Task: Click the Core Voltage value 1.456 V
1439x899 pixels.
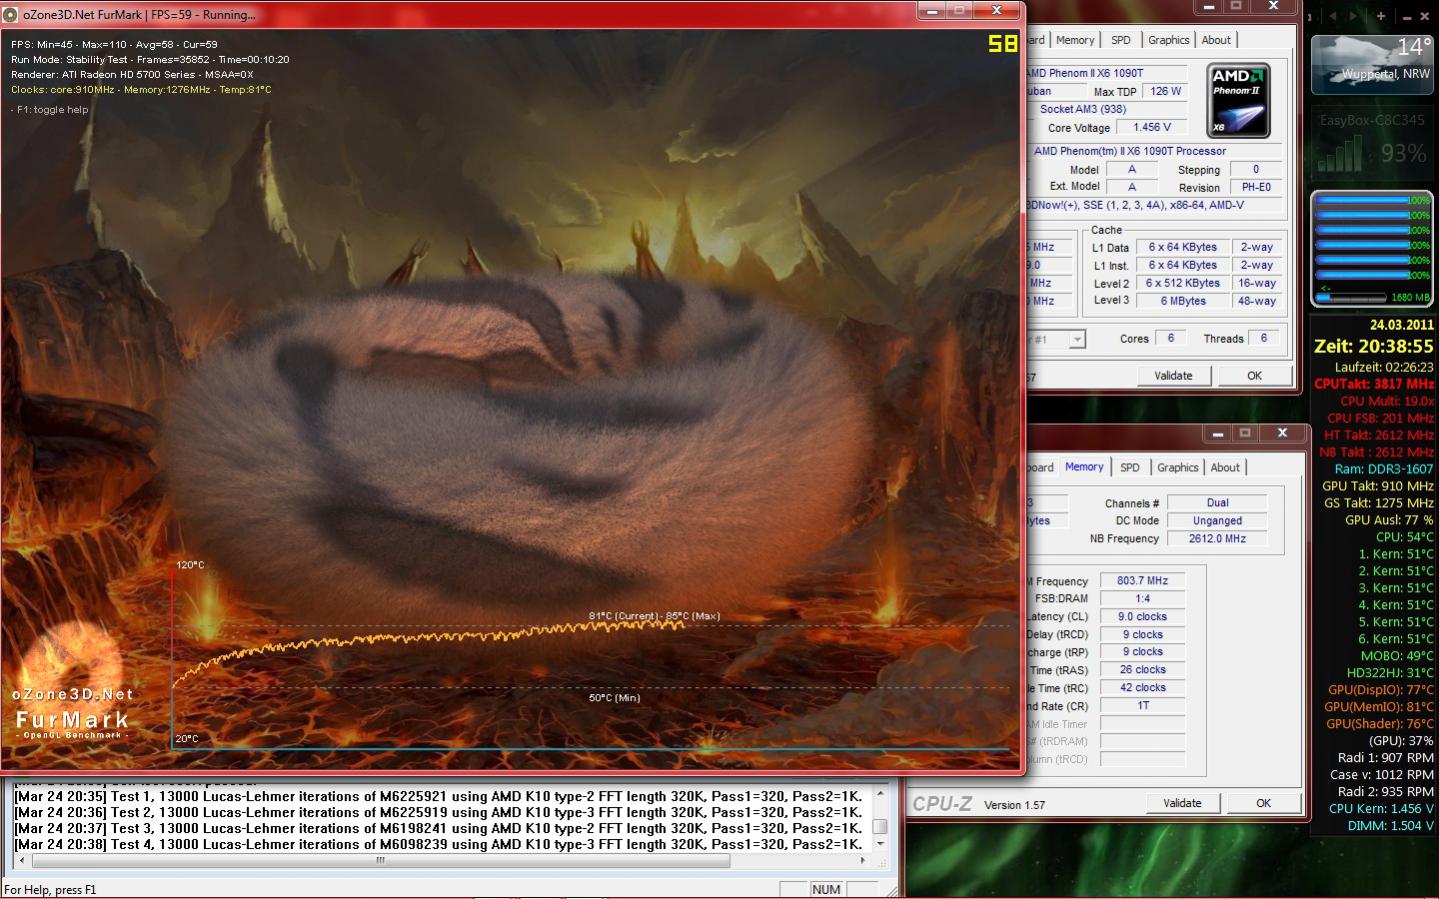Action: 1152,127
